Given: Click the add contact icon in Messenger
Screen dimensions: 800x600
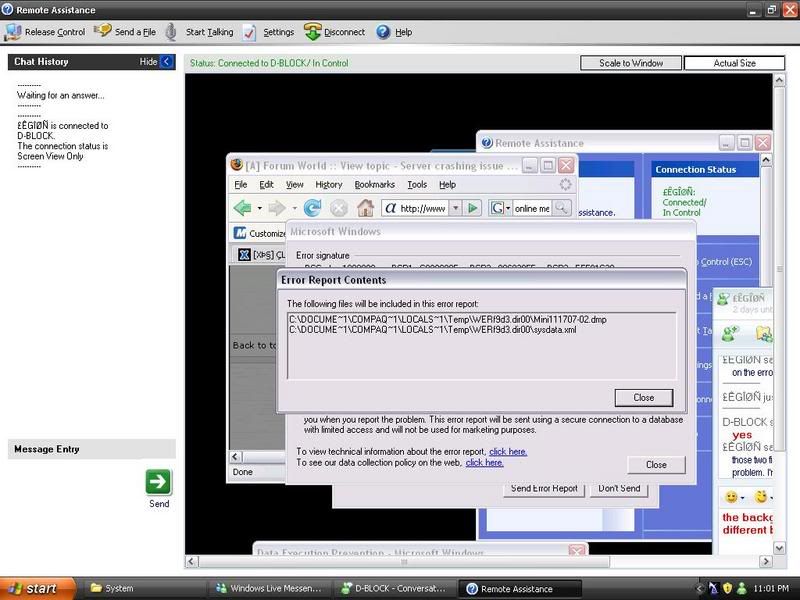Looking at the screenshot, I should pyautogui.click(x=731, y=334).
